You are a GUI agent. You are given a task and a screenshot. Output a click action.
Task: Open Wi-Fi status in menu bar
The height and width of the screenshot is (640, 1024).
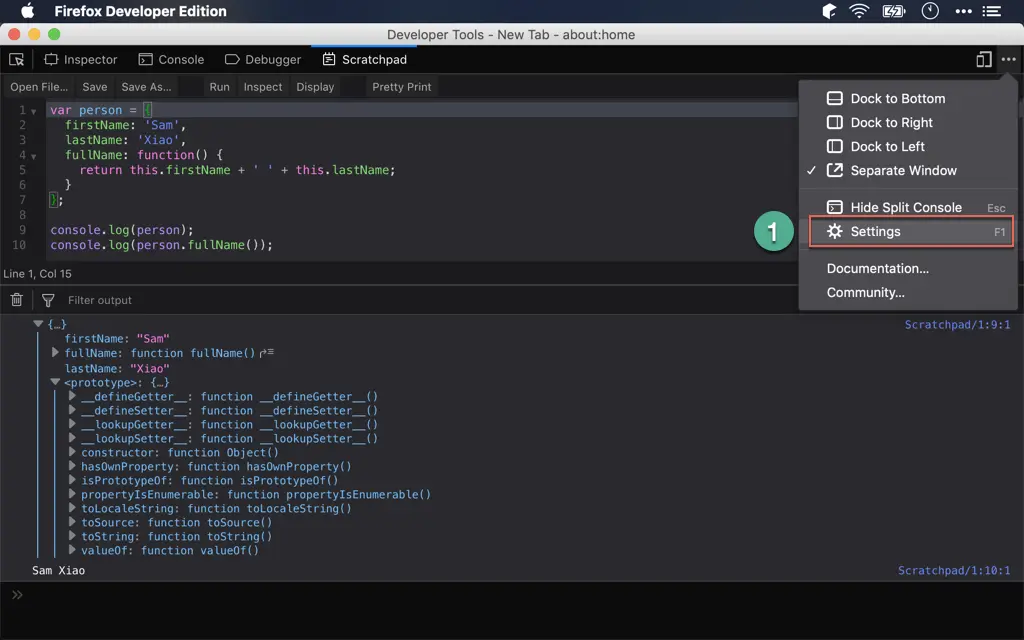(x=859, y=12)
